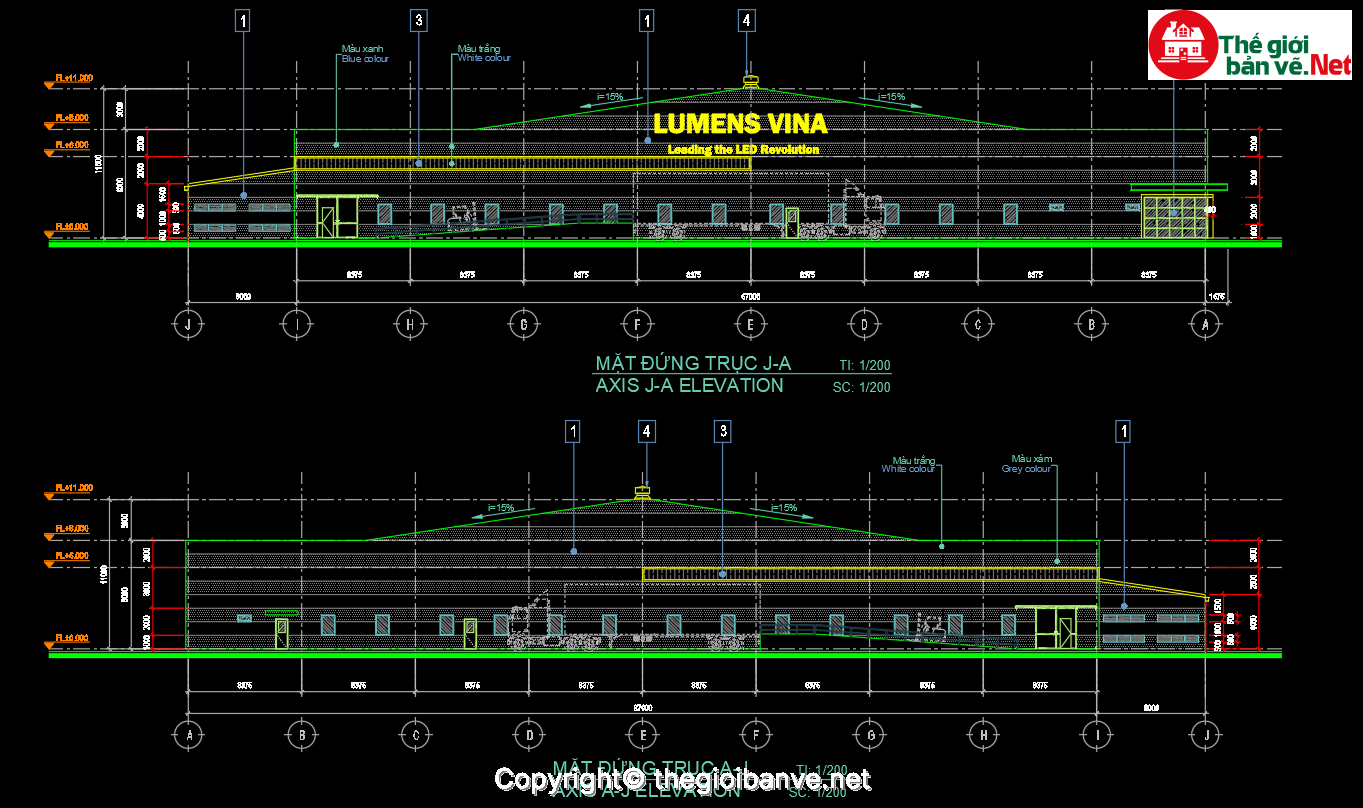Select roof ventilator on J-A elevation ridge
This screenshot has height=808, width=1363.
tap(751, 80)
